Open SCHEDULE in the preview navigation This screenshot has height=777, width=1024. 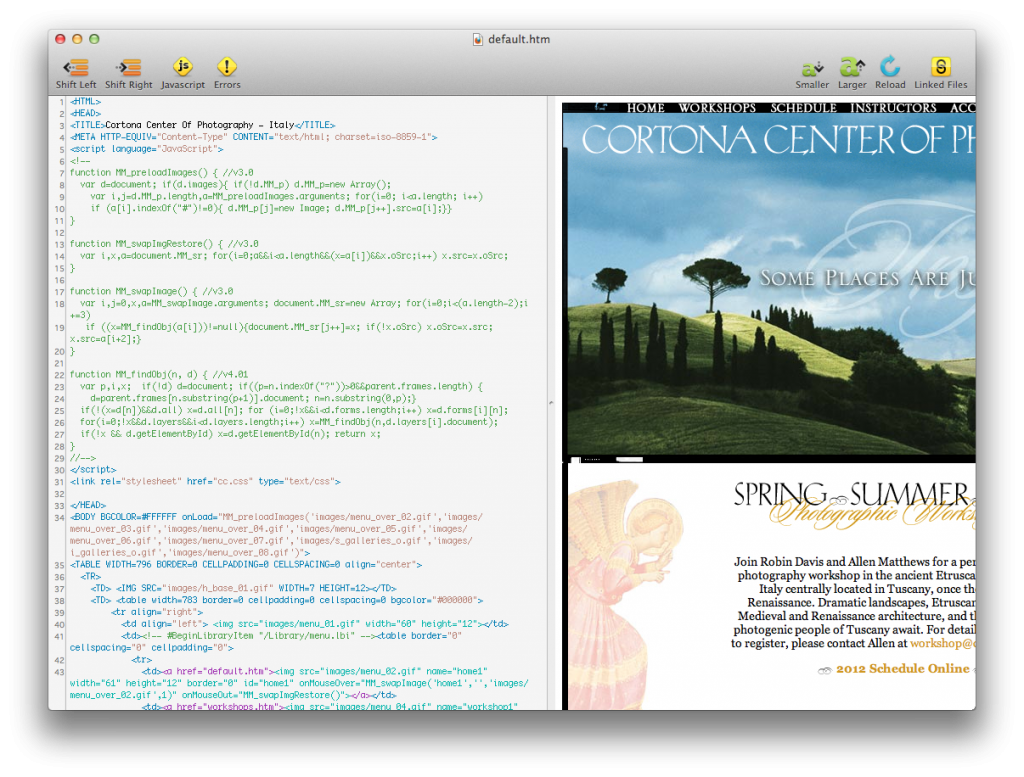tap(803, 108)
